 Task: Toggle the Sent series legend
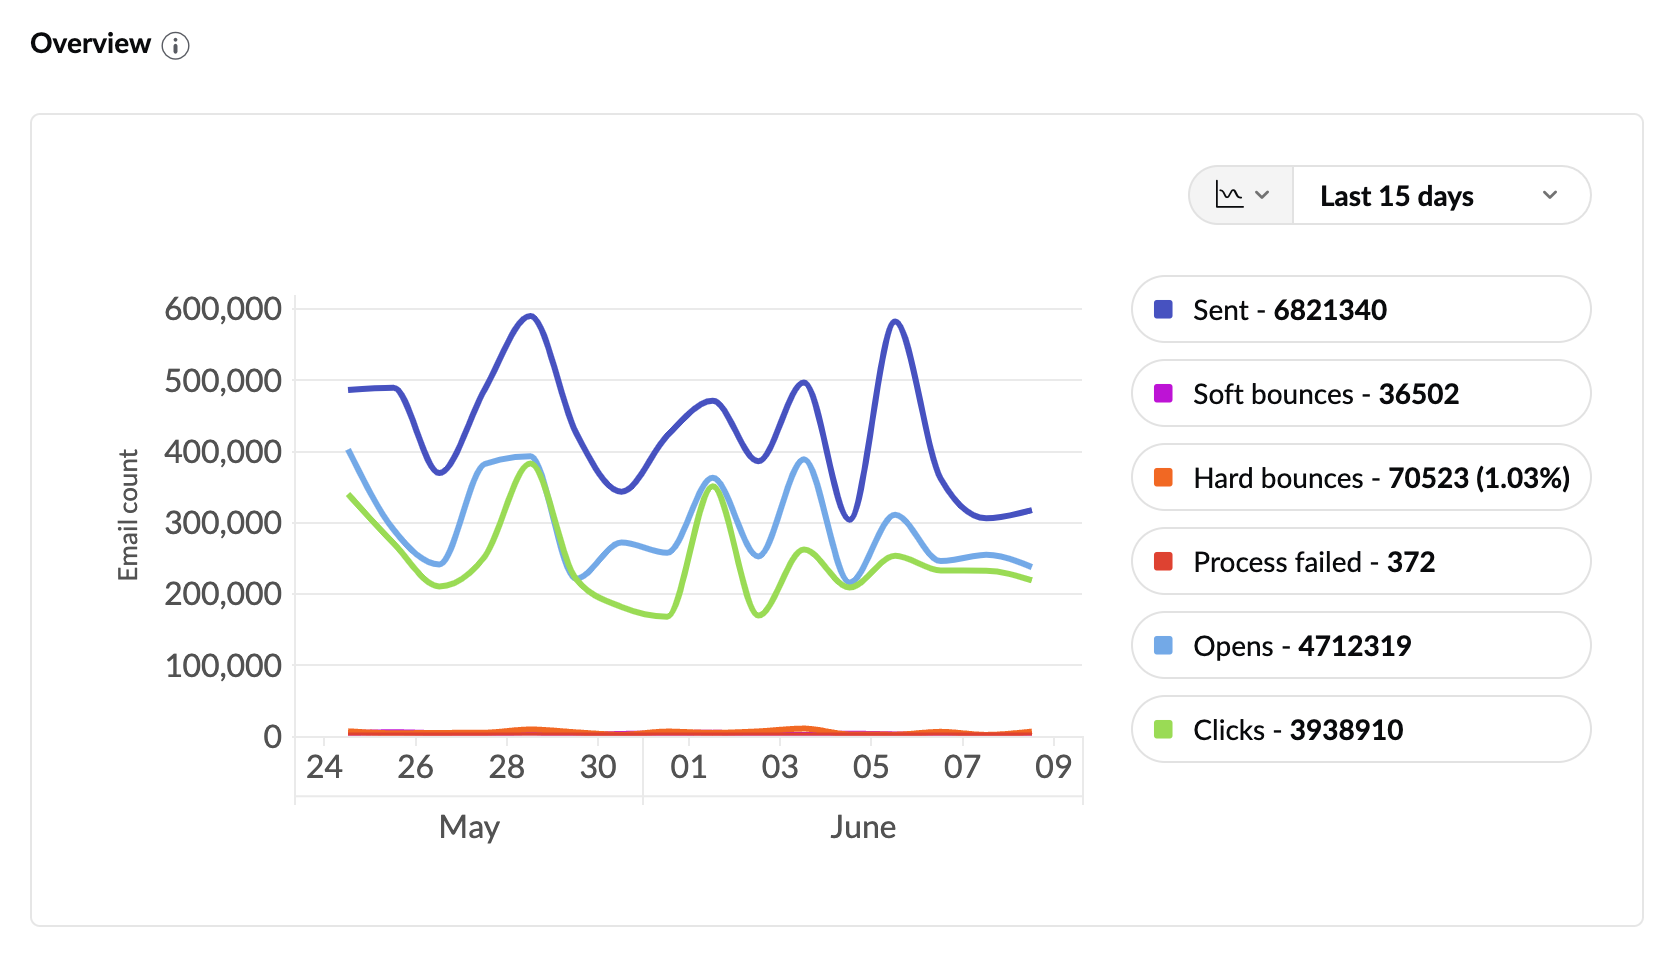click(1360, 310)
